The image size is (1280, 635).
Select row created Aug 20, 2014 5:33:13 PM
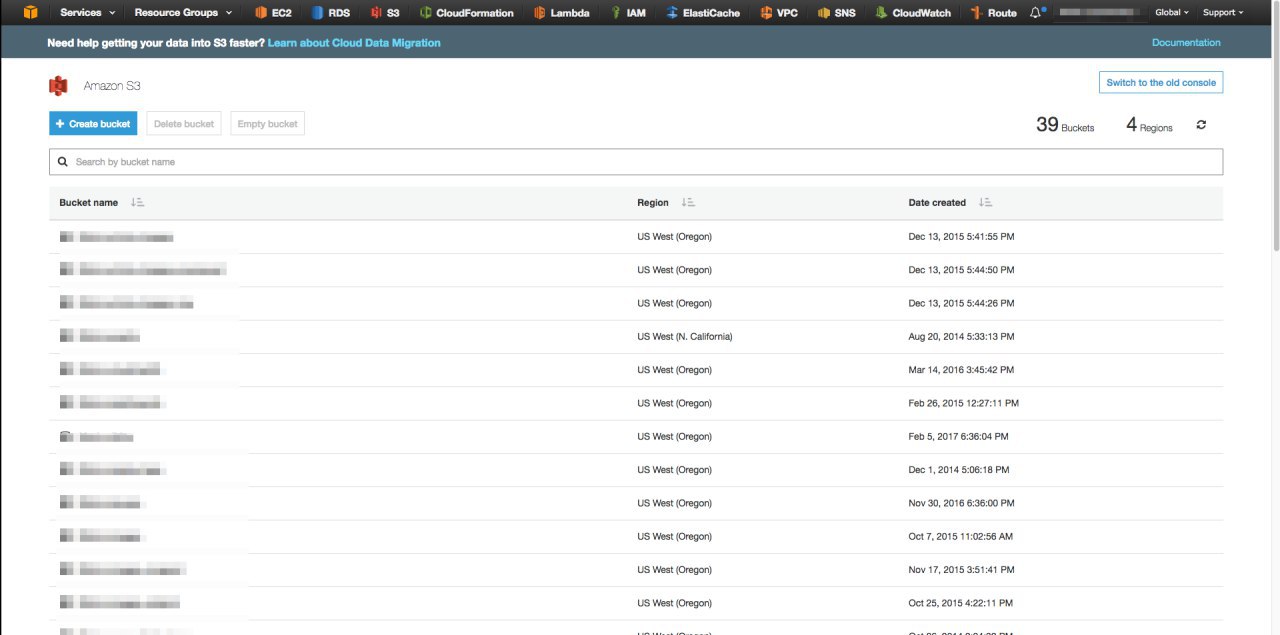point(636,337)
